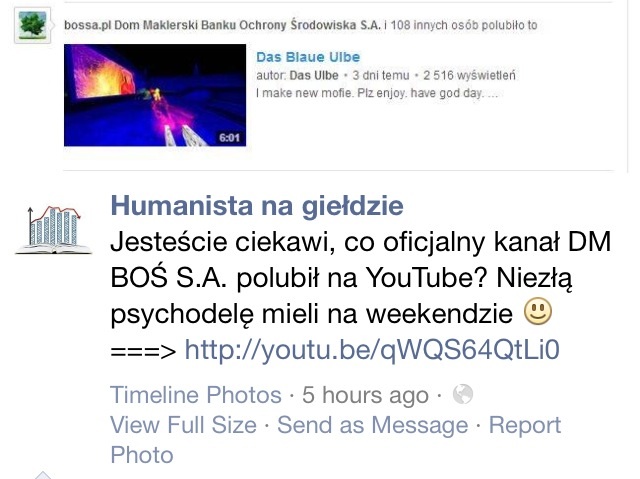Click Report Photo link
The image size is (640, 479).
(336, 440)
